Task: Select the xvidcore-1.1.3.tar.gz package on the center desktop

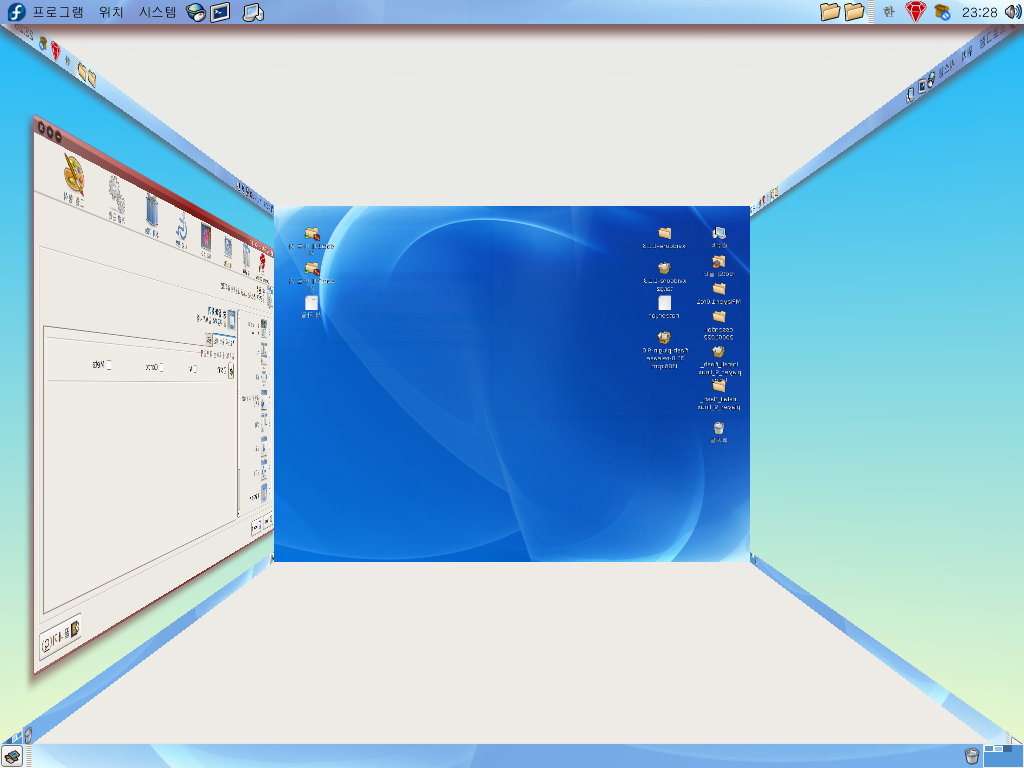Action: coord(664,275)
